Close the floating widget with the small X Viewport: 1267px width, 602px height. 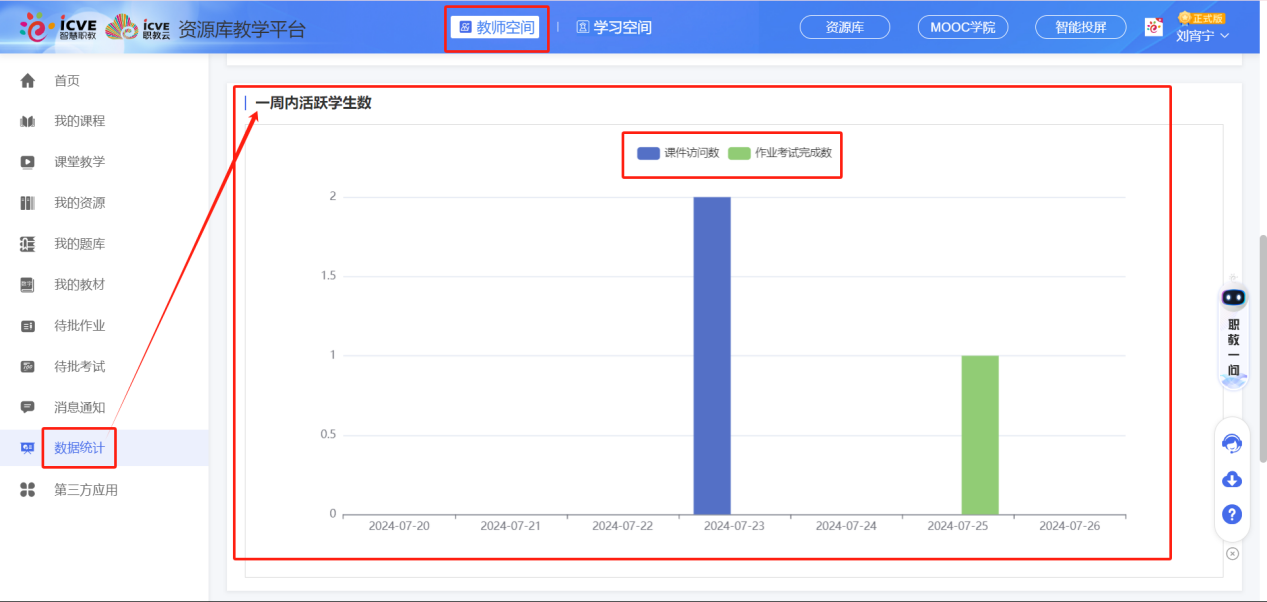click(1232, 553)
